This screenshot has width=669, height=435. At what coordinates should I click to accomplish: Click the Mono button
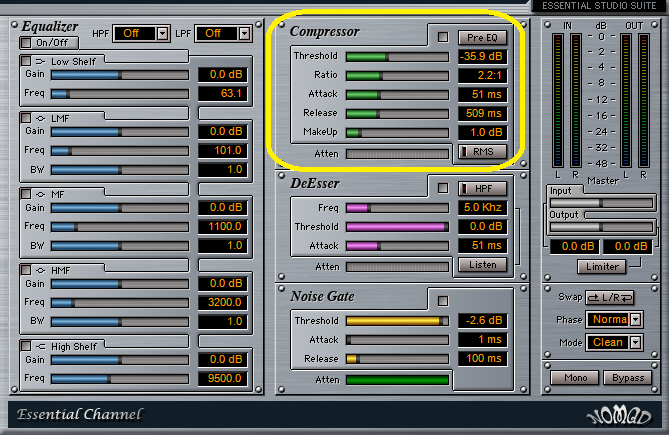(x=575, y=378)
